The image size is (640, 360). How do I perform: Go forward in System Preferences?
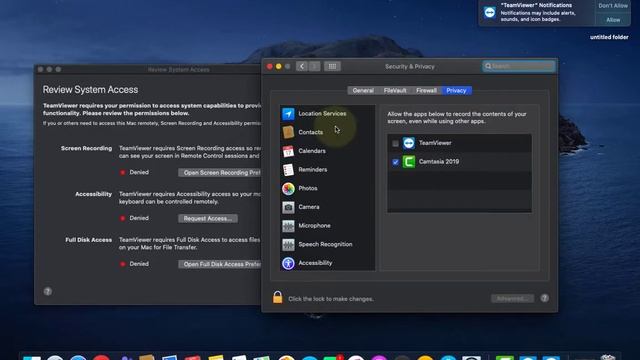314,66
